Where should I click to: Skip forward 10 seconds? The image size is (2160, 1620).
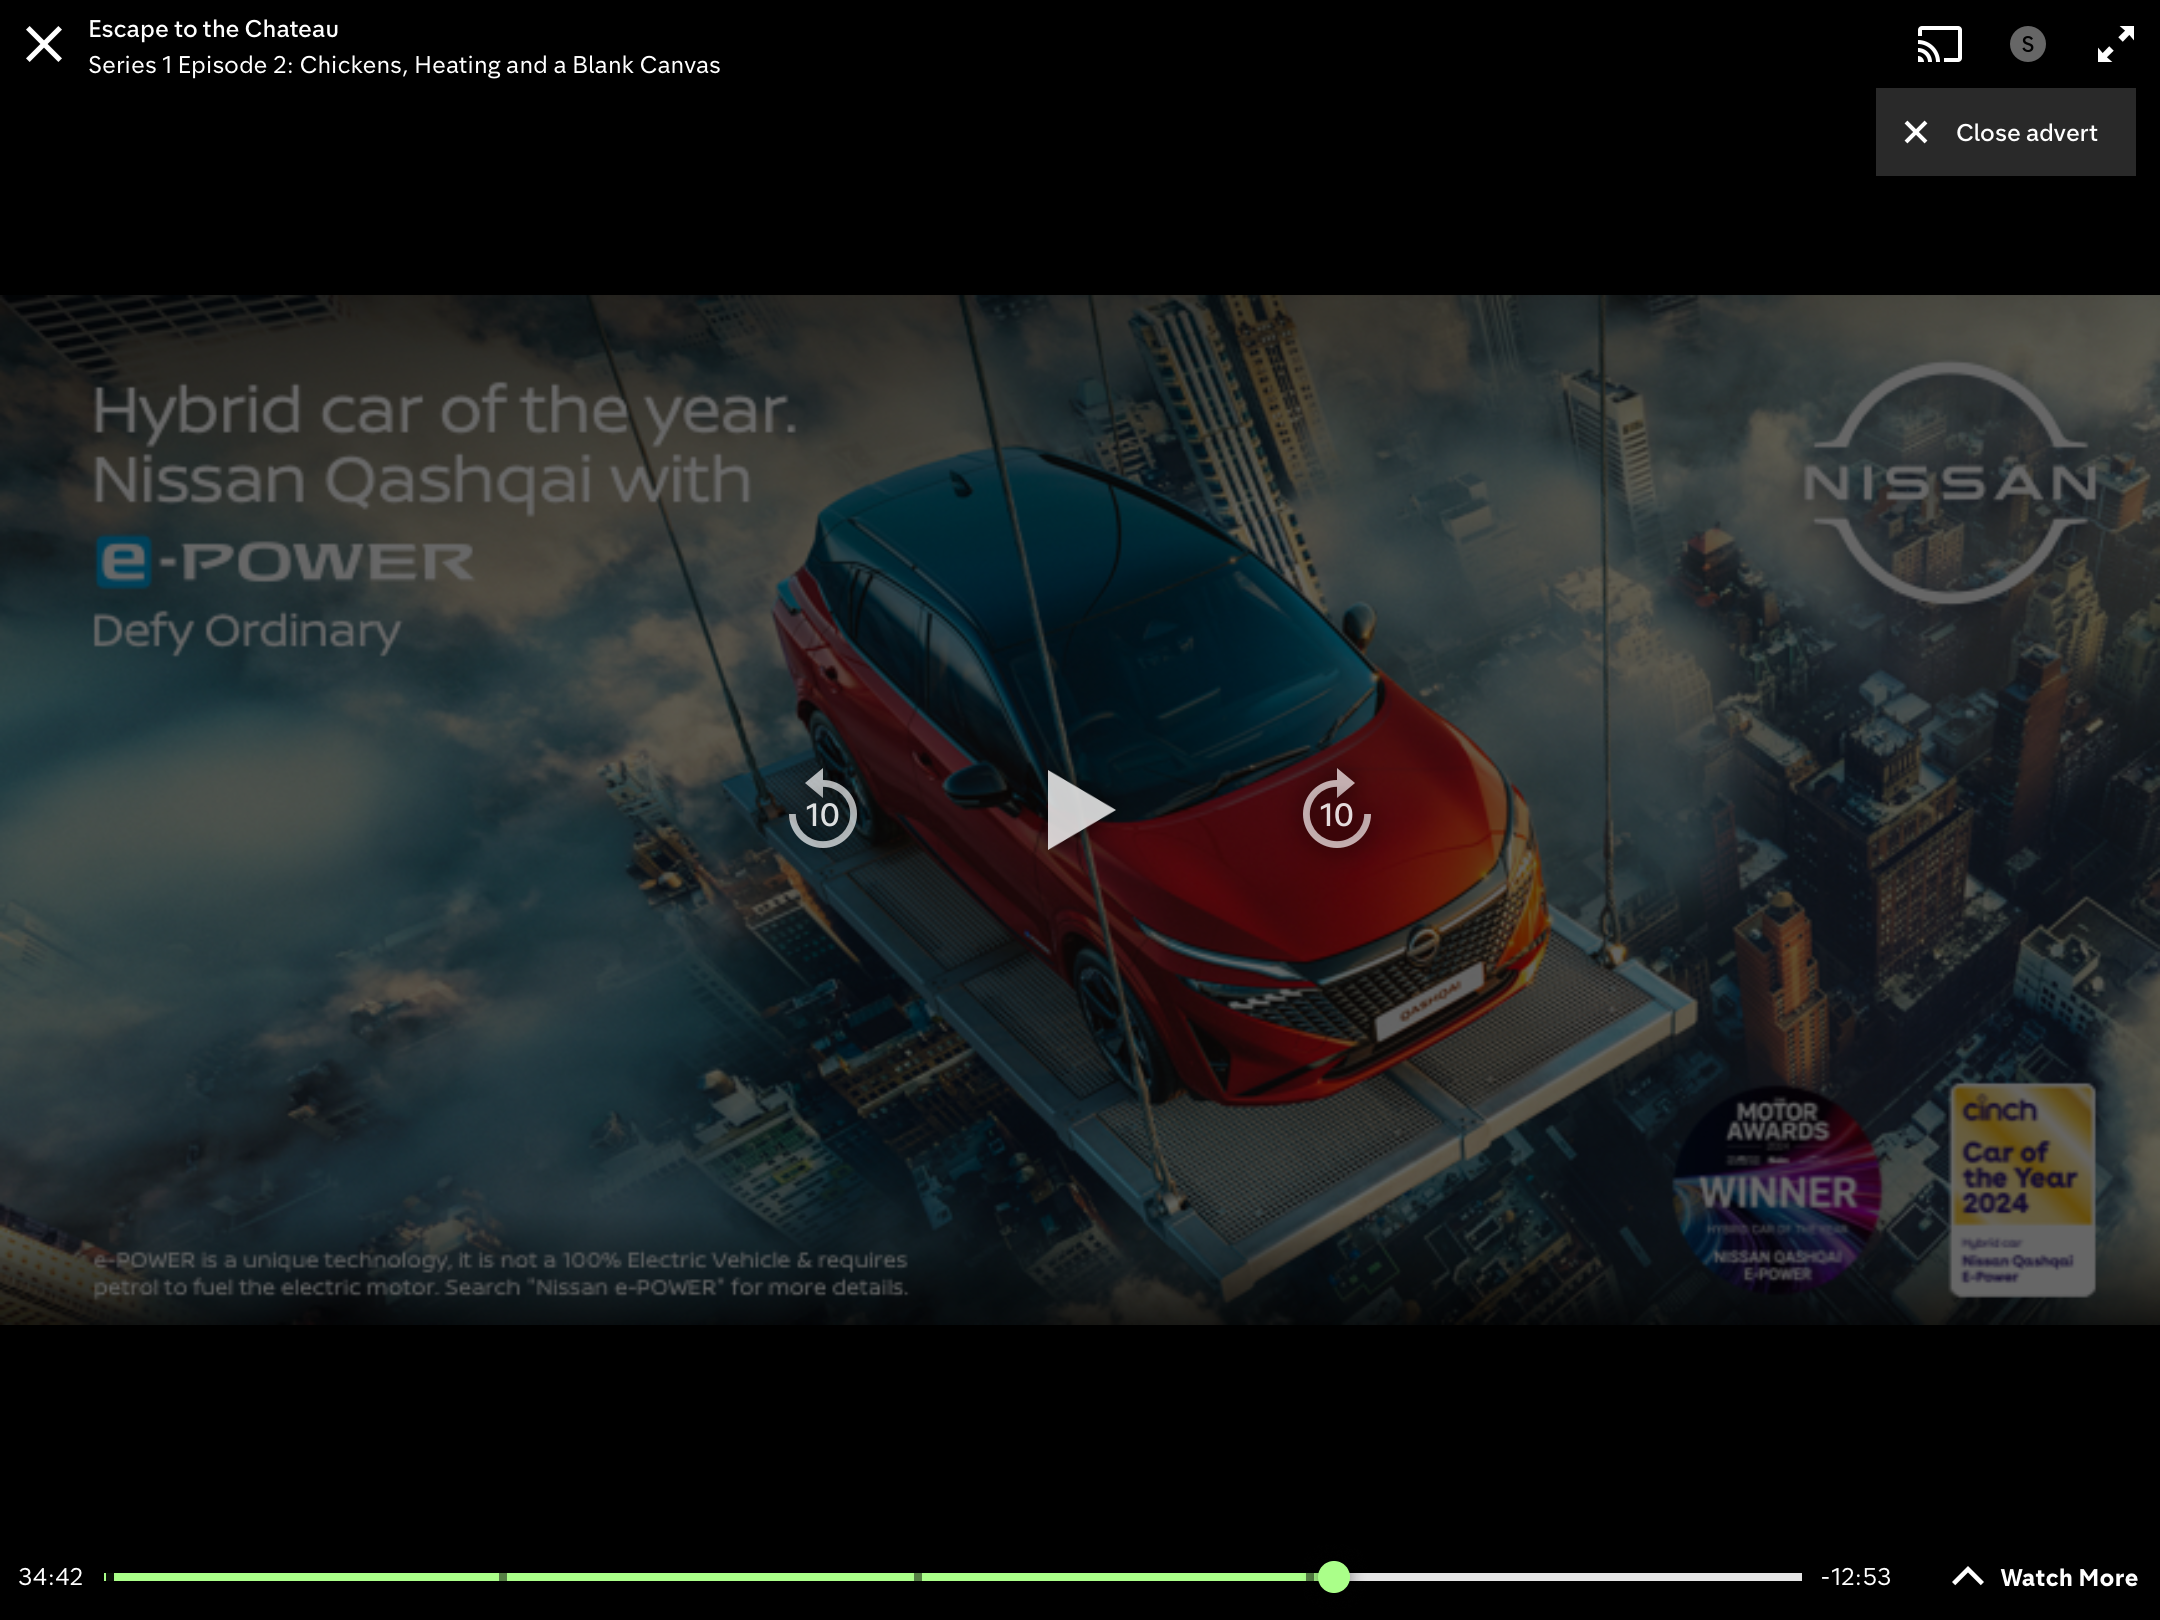(1337, 810)
